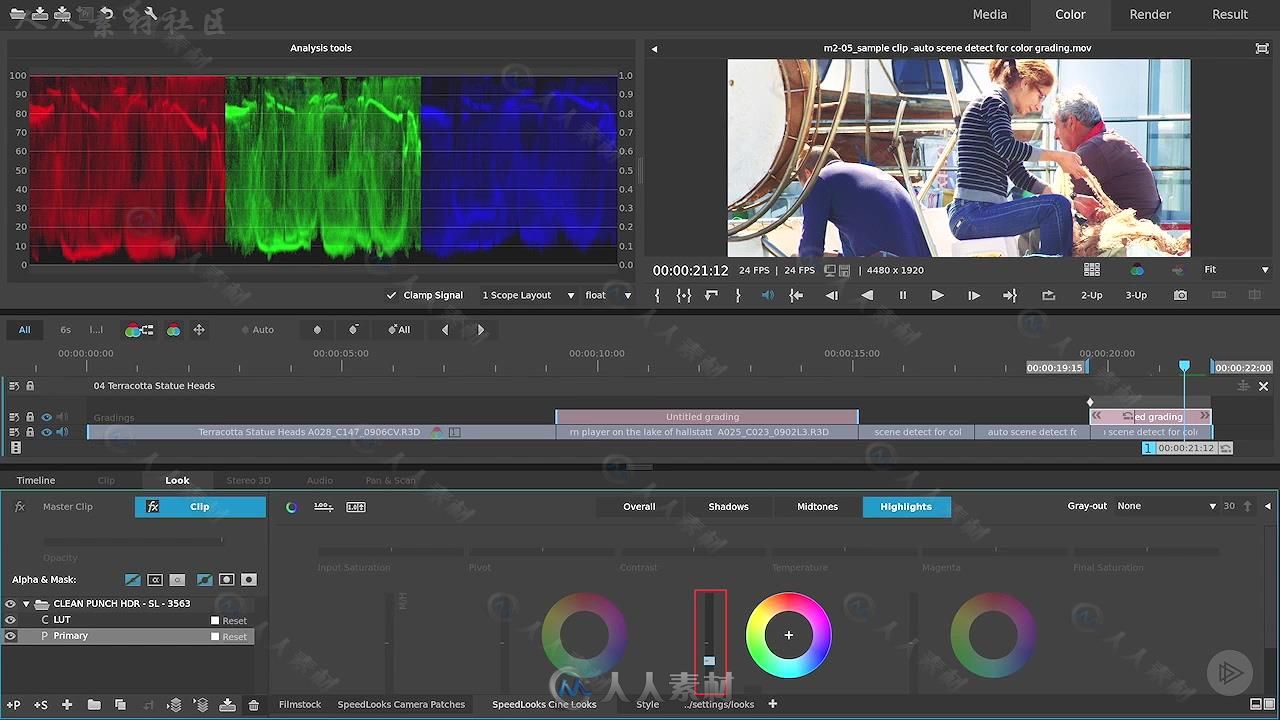Image resolution: width=1280 pixels, height=720 pixels.
Task: Open Filmstock looks tab
Action: click(300, 704)
